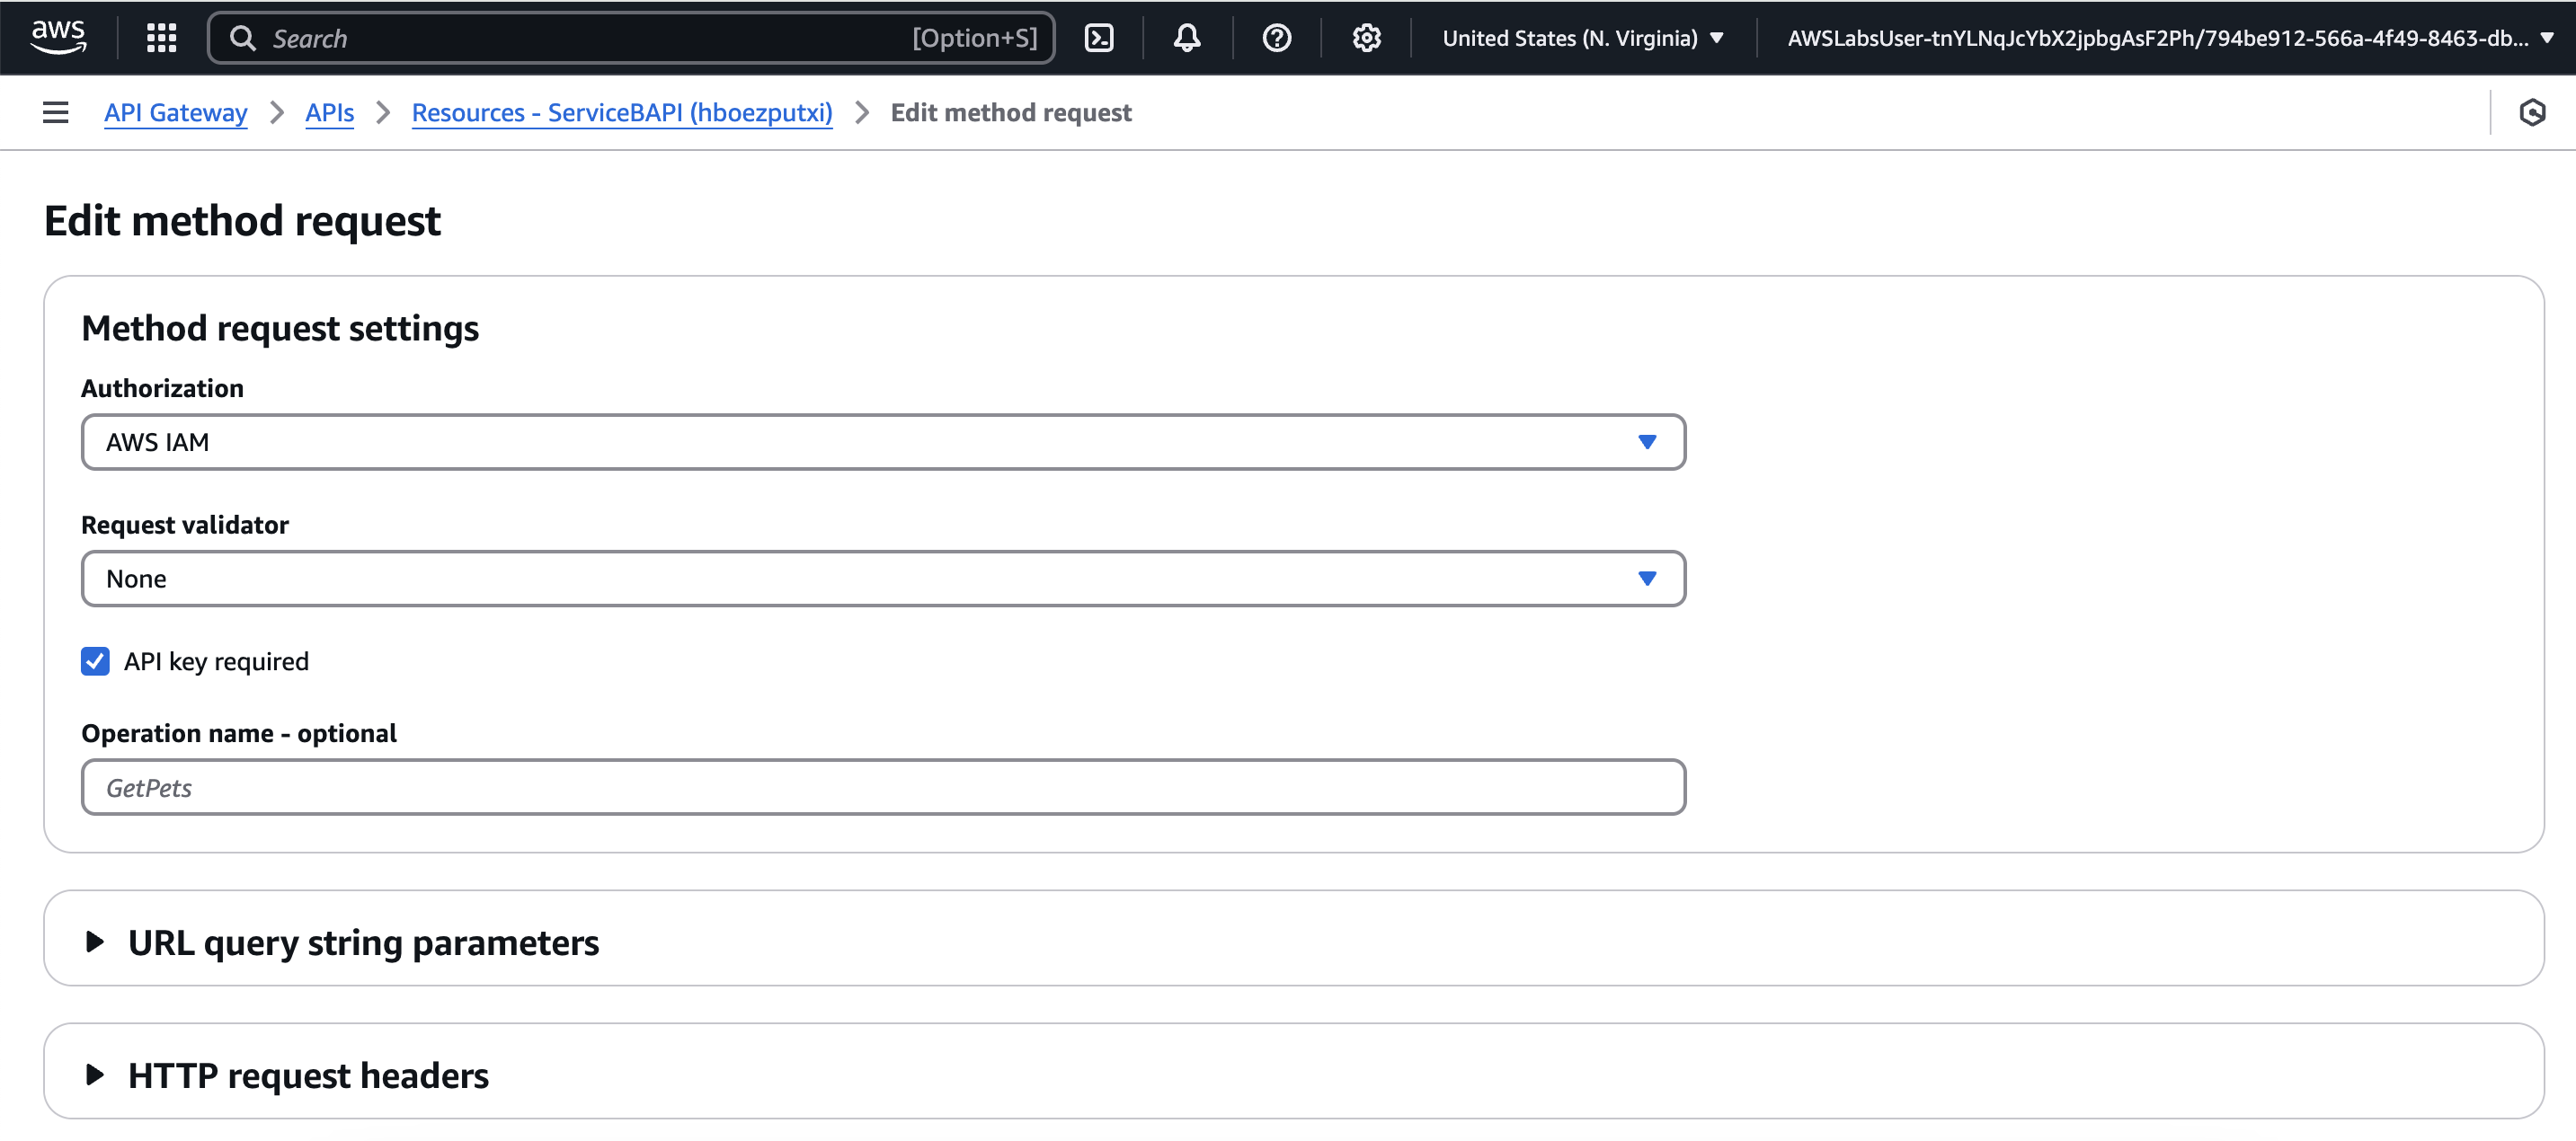The image size is (2576, 1141).
Task: View notifications bell in header
Action: coord(1187,38)
